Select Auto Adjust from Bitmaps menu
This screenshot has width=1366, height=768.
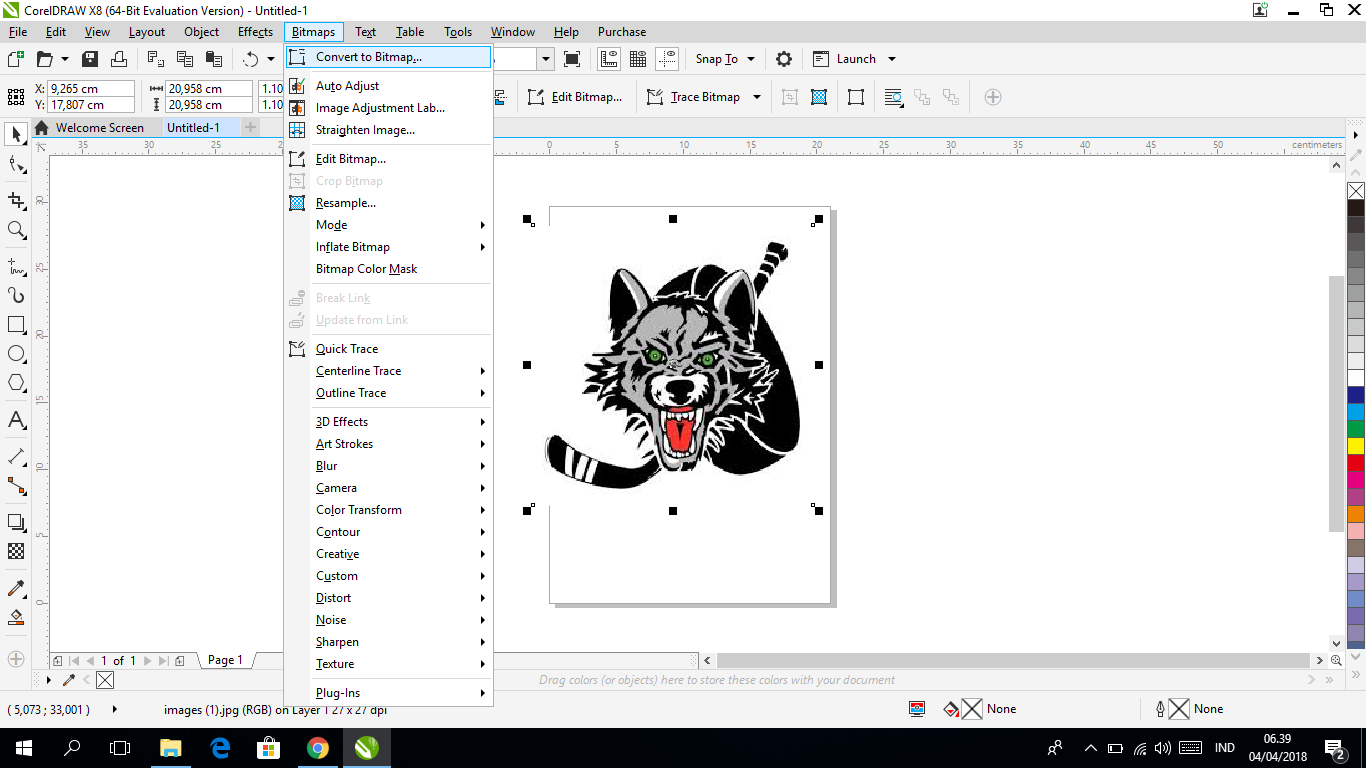[389, 86]
